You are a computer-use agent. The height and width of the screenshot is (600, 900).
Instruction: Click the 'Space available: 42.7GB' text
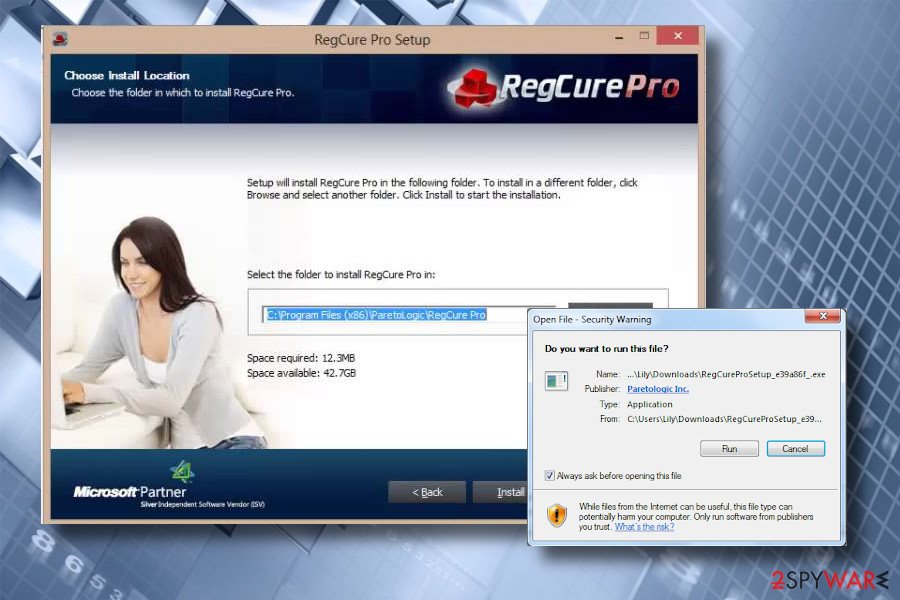pyautogui.click(x=301, y=373)
